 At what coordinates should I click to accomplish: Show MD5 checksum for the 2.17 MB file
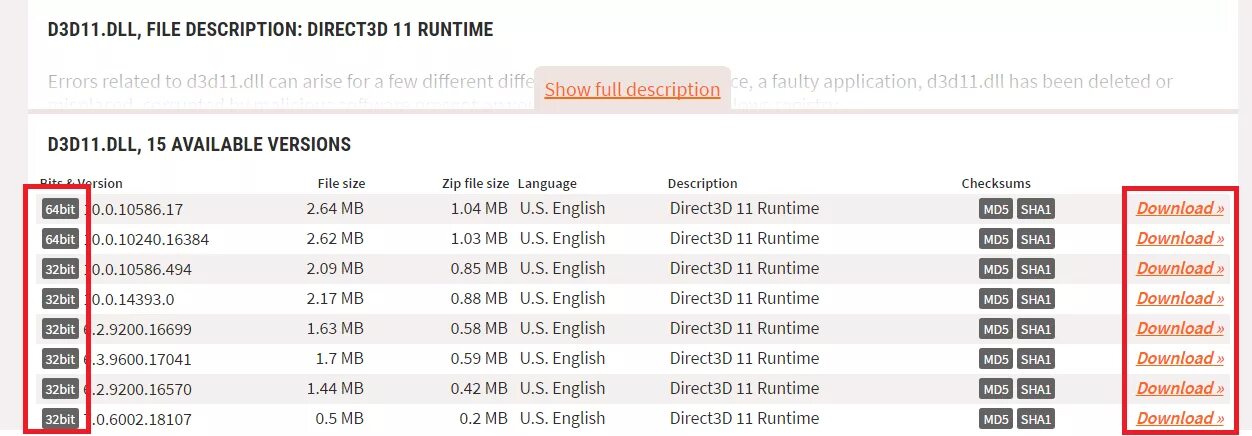point(996,300)
